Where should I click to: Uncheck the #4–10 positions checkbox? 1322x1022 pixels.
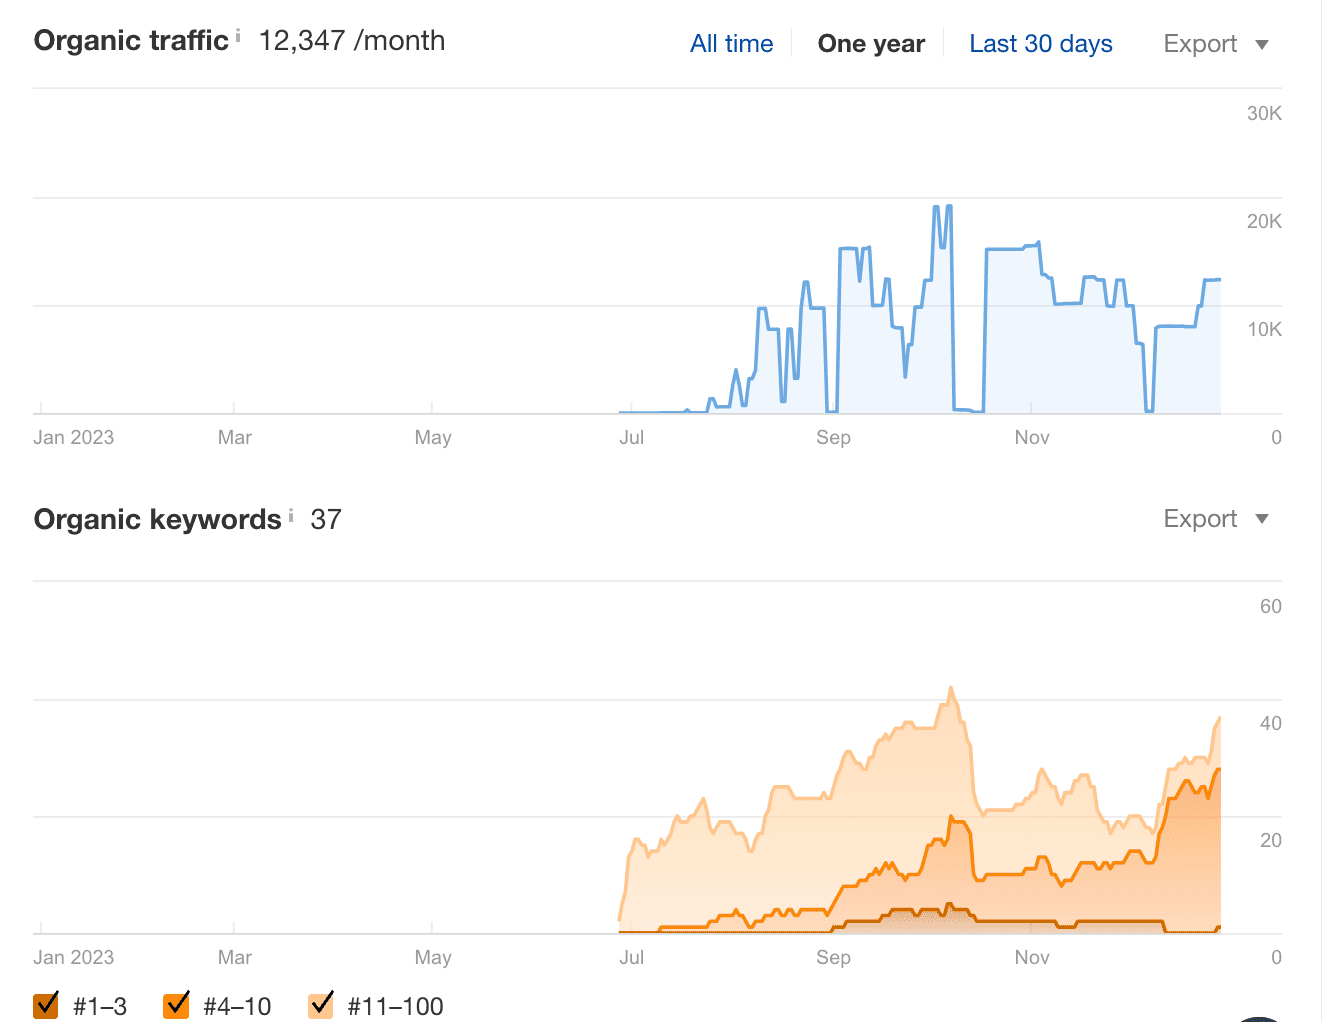[x=176, y=1005]
